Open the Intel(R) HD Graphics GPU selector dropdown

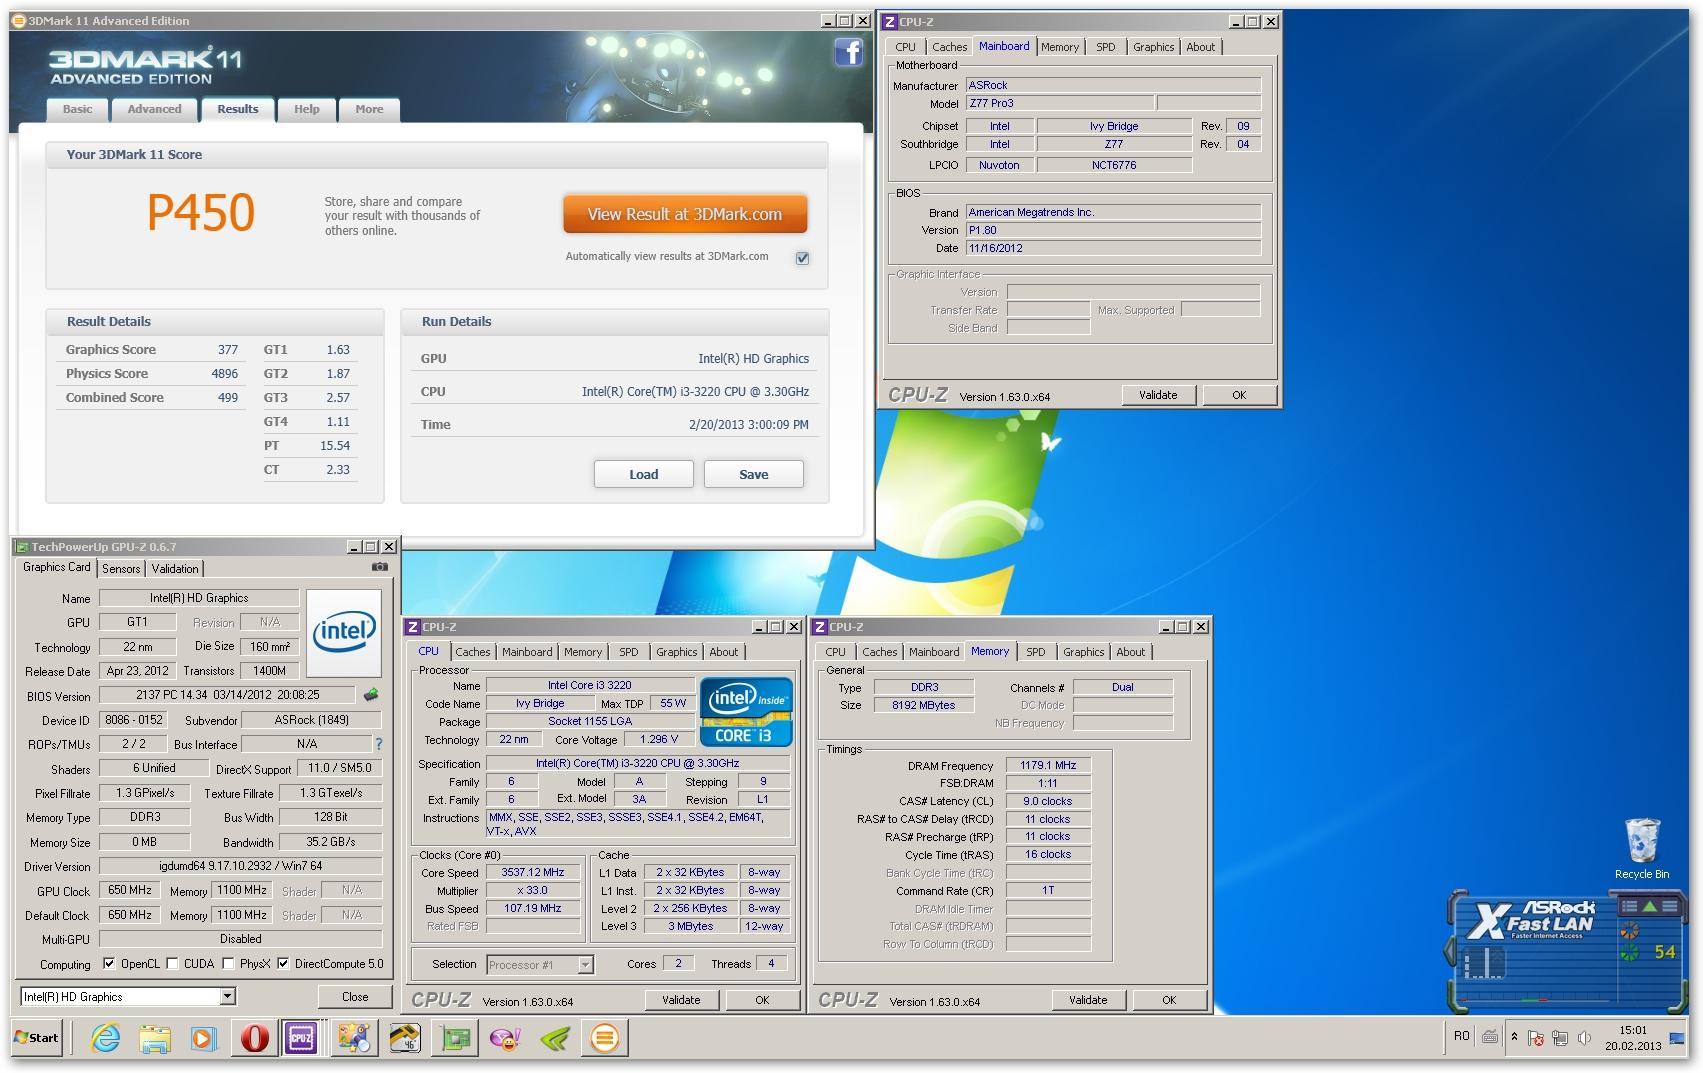tap(228, 996)
